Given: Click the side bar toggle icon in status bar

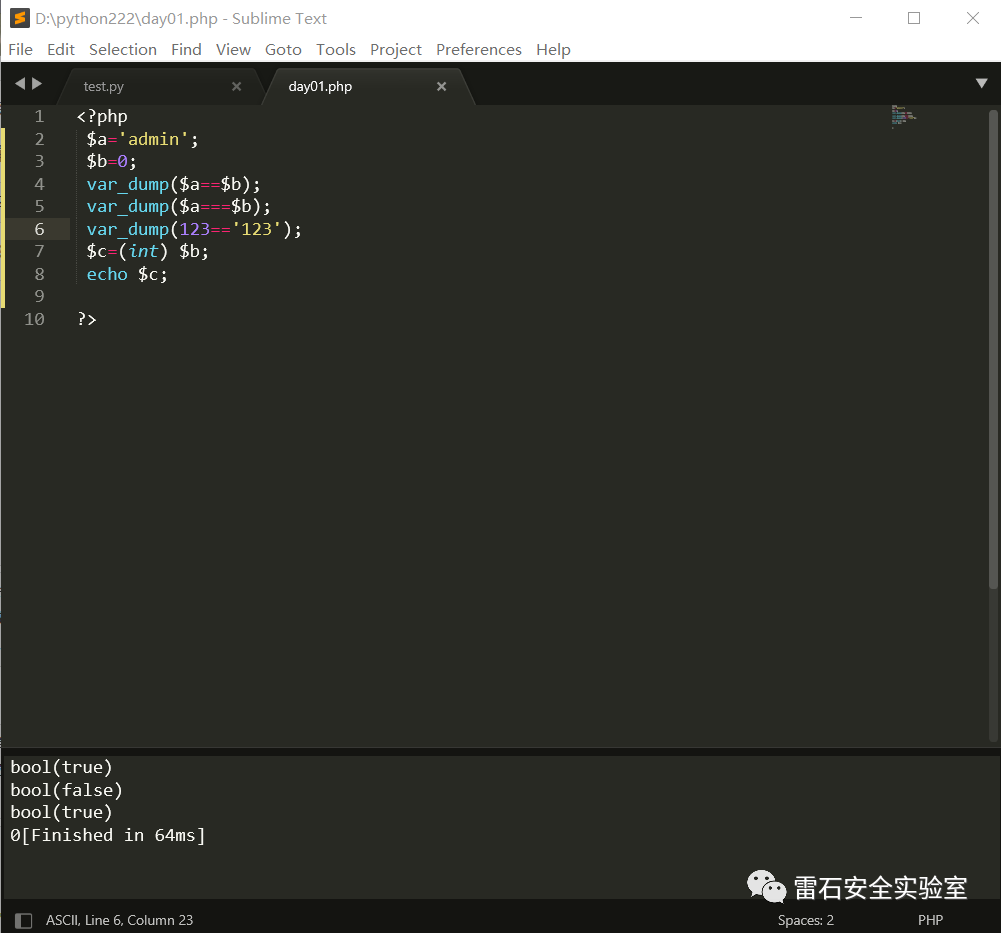Looking at the screenshot, I should (x=23, y=920).
